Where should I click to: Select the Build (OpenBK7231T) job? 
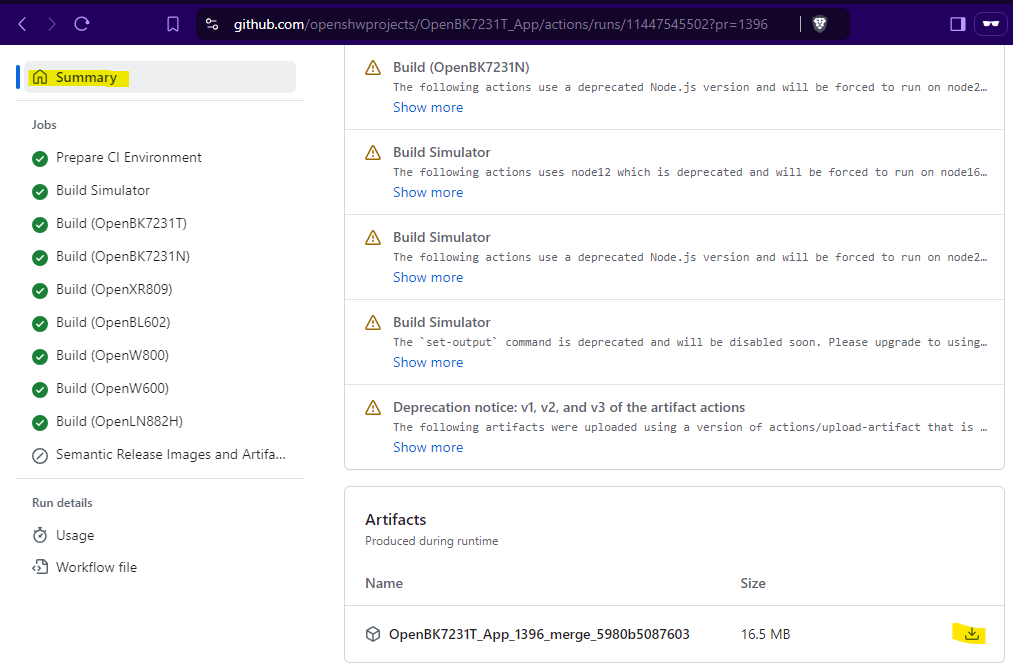pos(109,224)
